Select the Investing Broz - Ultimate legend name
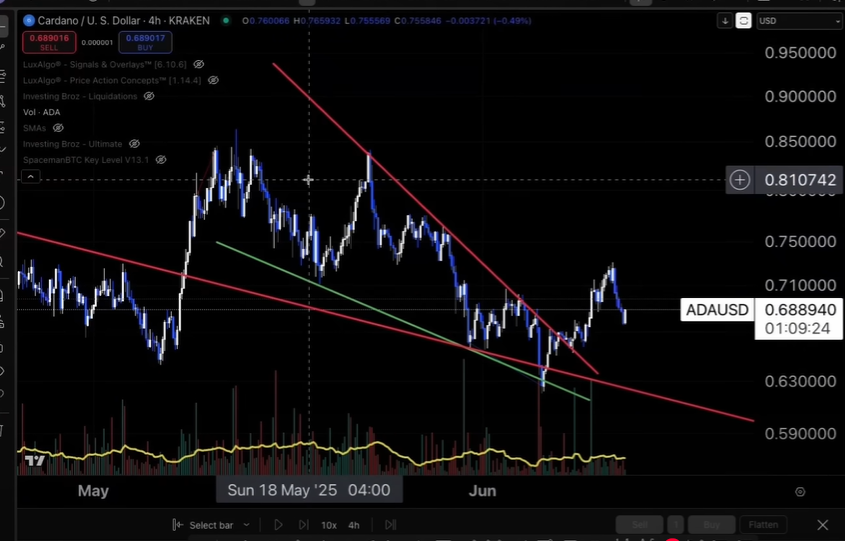The width and height of the screenshot is (845, 541). coord(73,144)
